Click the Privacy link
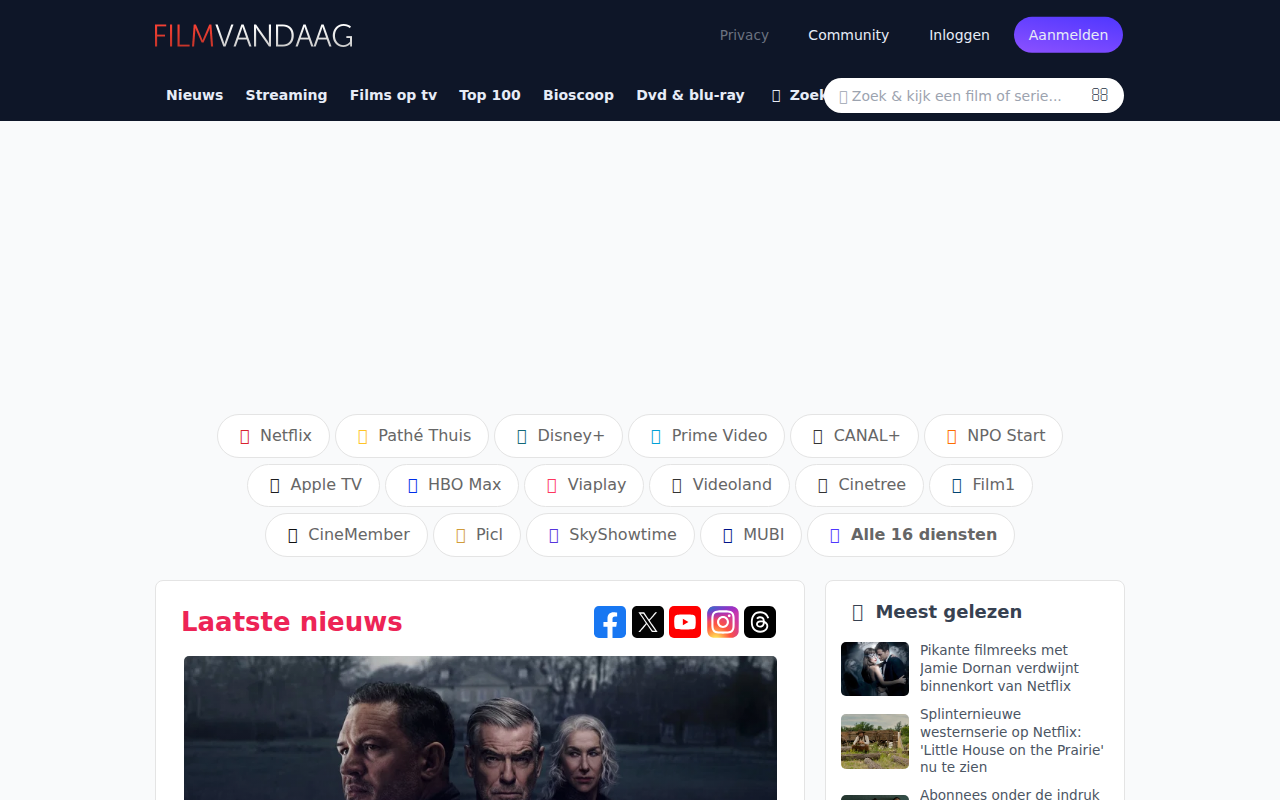The height and width of the screenshot is (800, 1280). pyautogui.click(x=744, y=35)
